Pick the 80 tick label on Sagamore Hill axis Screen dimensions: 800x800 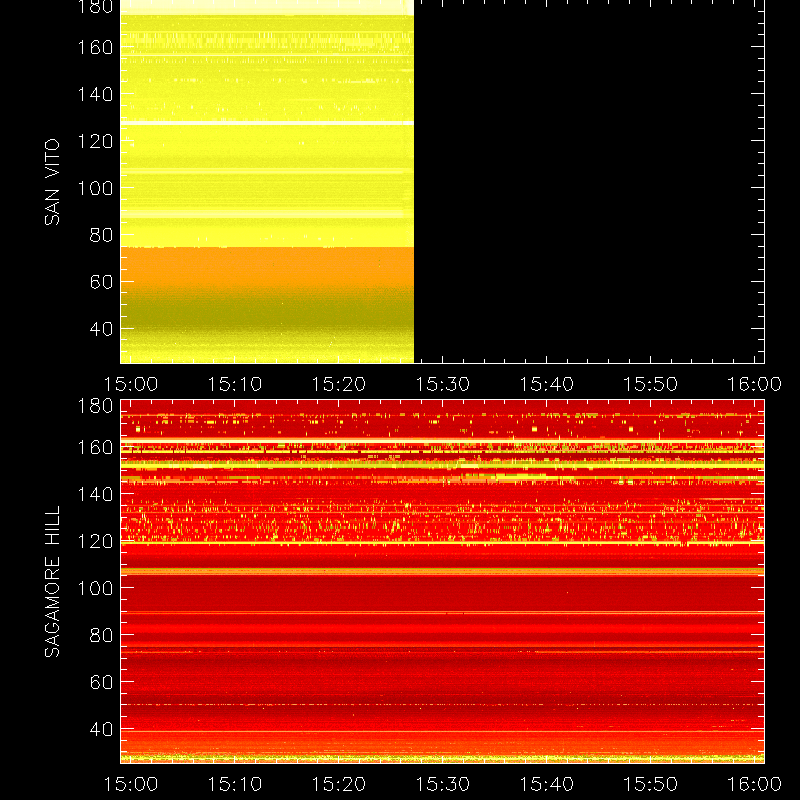point(101,635)
